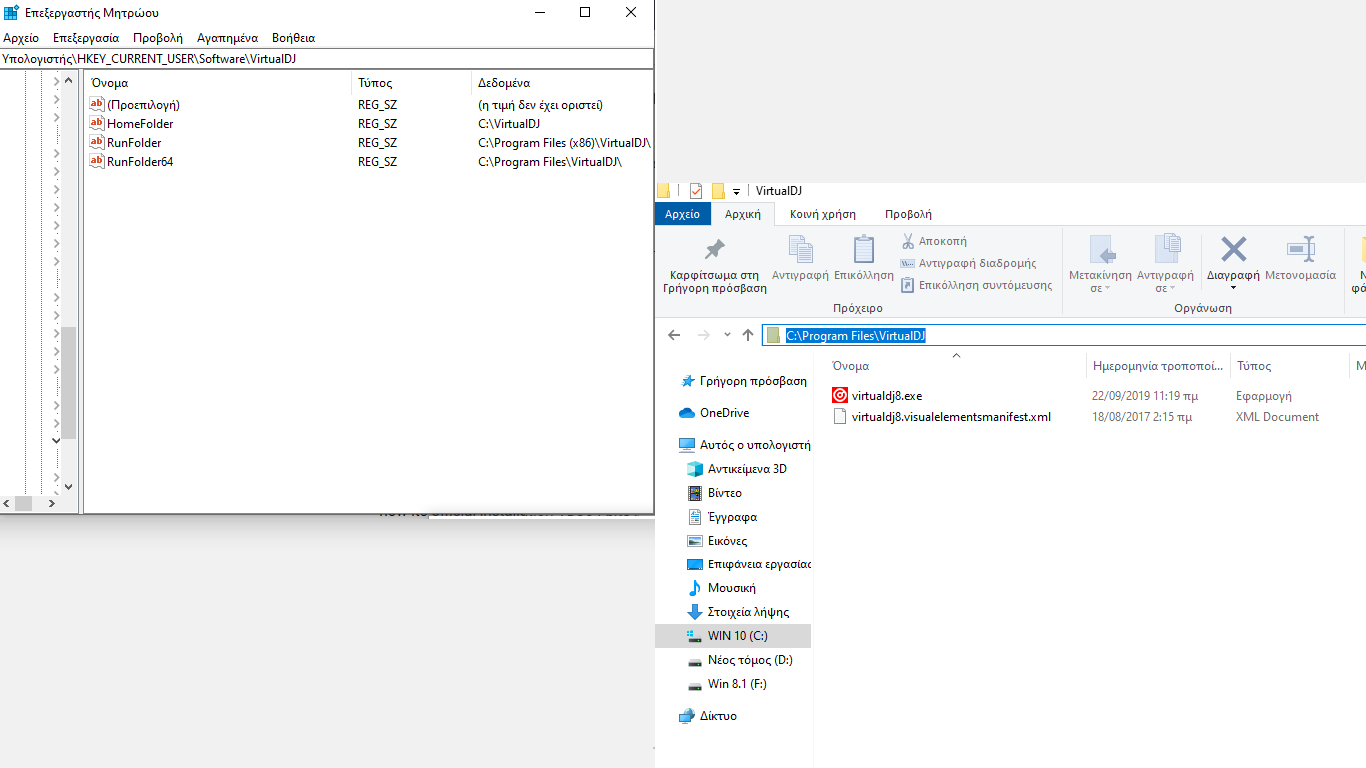Switch to the Αρχική ribbon tab

click(742, 214)
